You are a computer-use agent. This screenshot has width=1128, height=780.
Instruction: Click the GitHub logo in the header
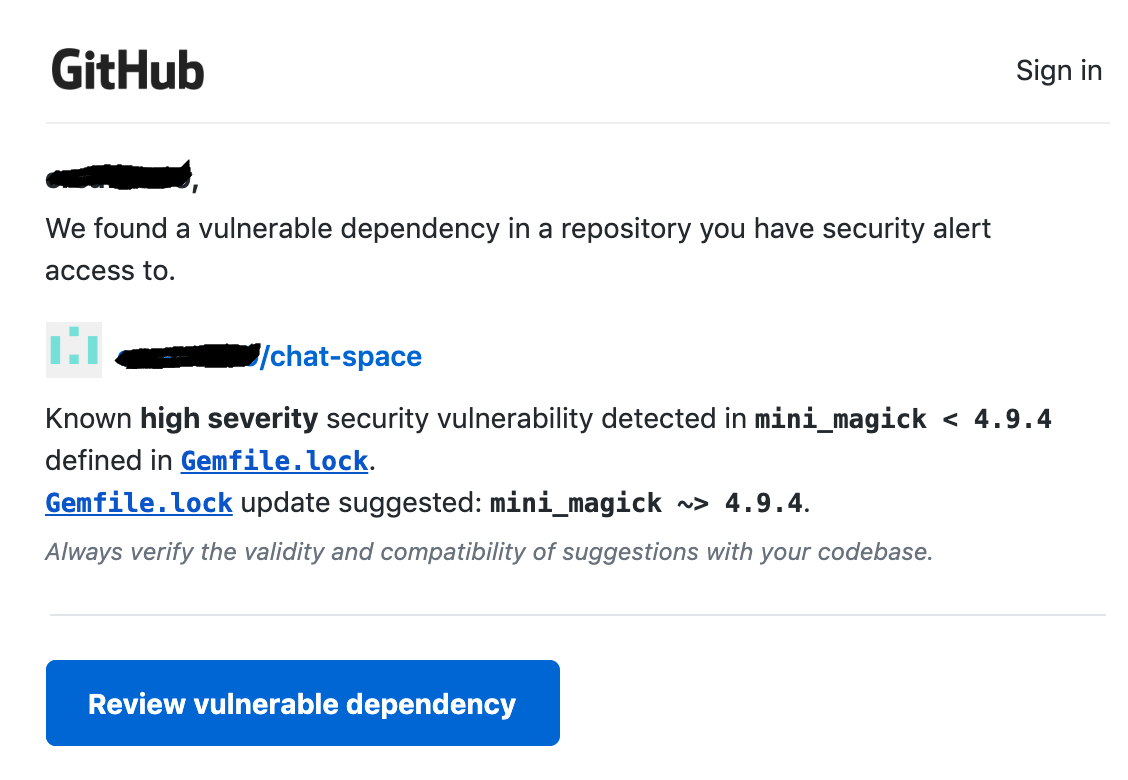coord(128,70)
